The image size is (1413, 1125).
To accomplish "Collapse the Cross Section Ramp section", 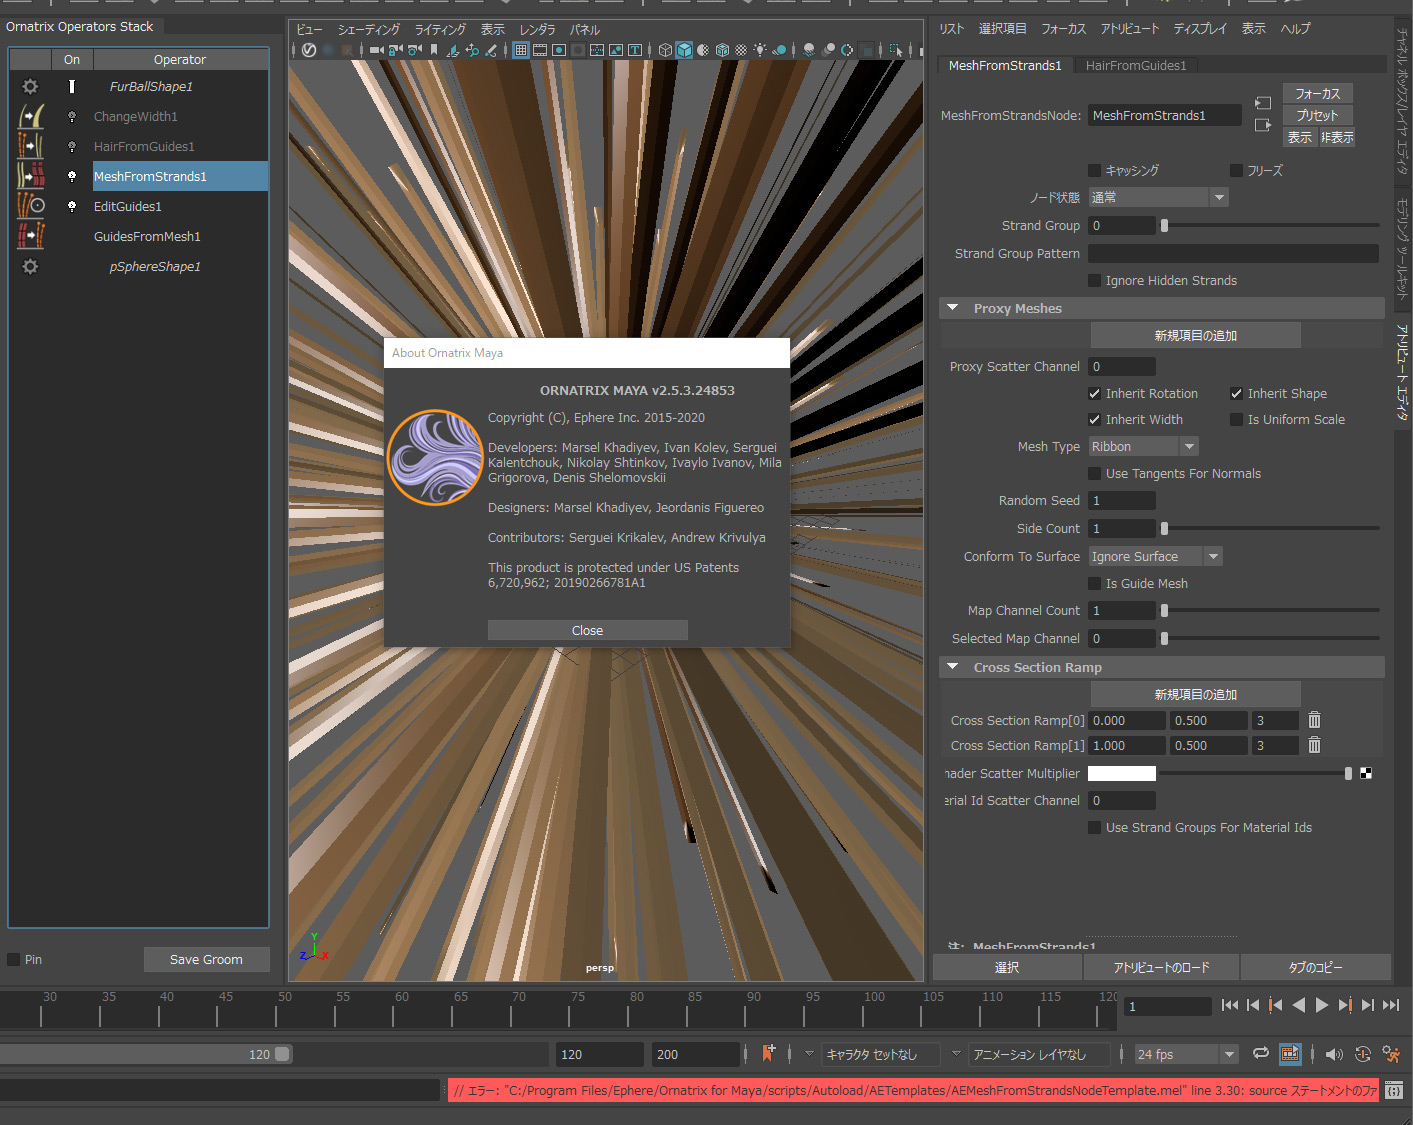I will click(x=953, y=667).
